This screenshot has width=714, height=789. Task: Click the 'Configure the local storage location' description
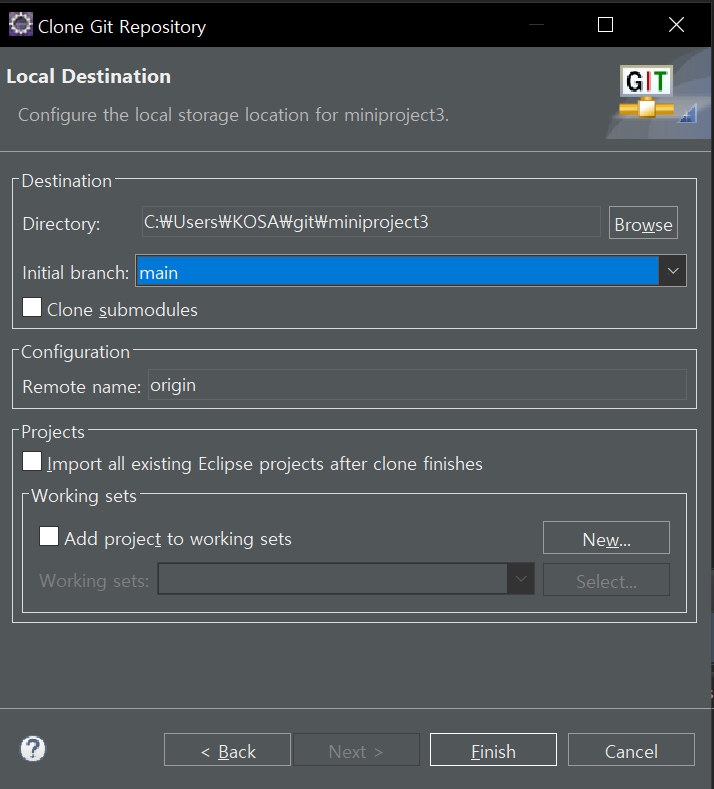coord(233,115)
